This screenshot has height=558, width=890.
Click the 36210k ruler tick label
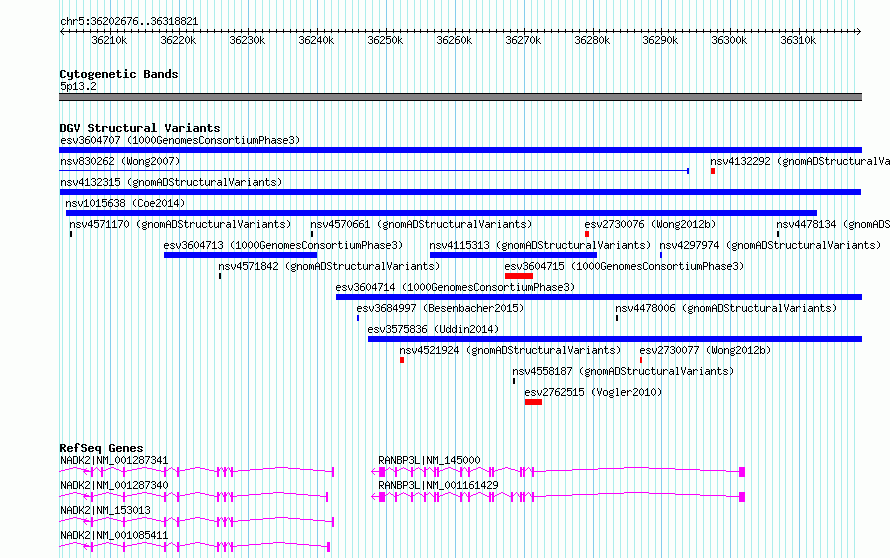[x=109, y=41]
